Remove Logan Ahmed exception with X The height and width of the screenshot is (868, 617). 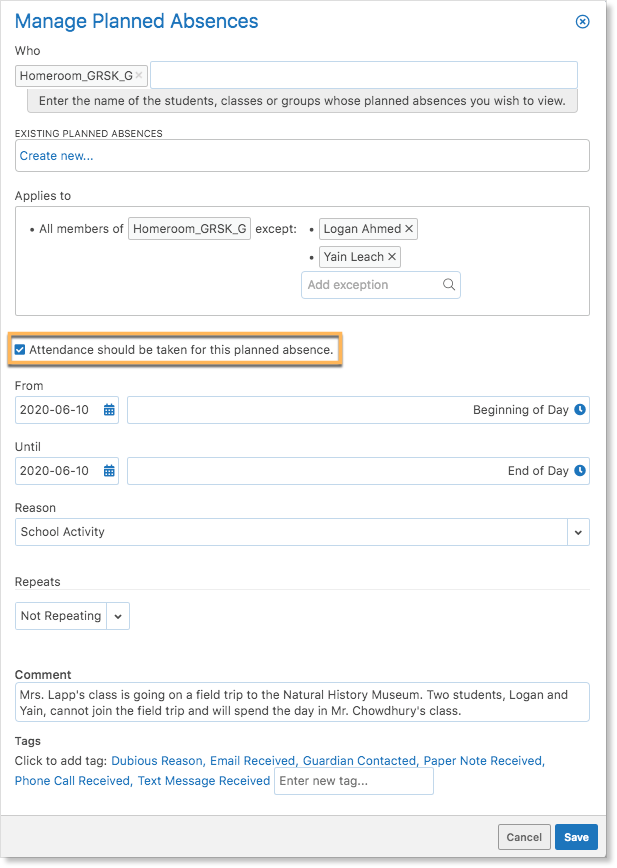pos(409,229)
